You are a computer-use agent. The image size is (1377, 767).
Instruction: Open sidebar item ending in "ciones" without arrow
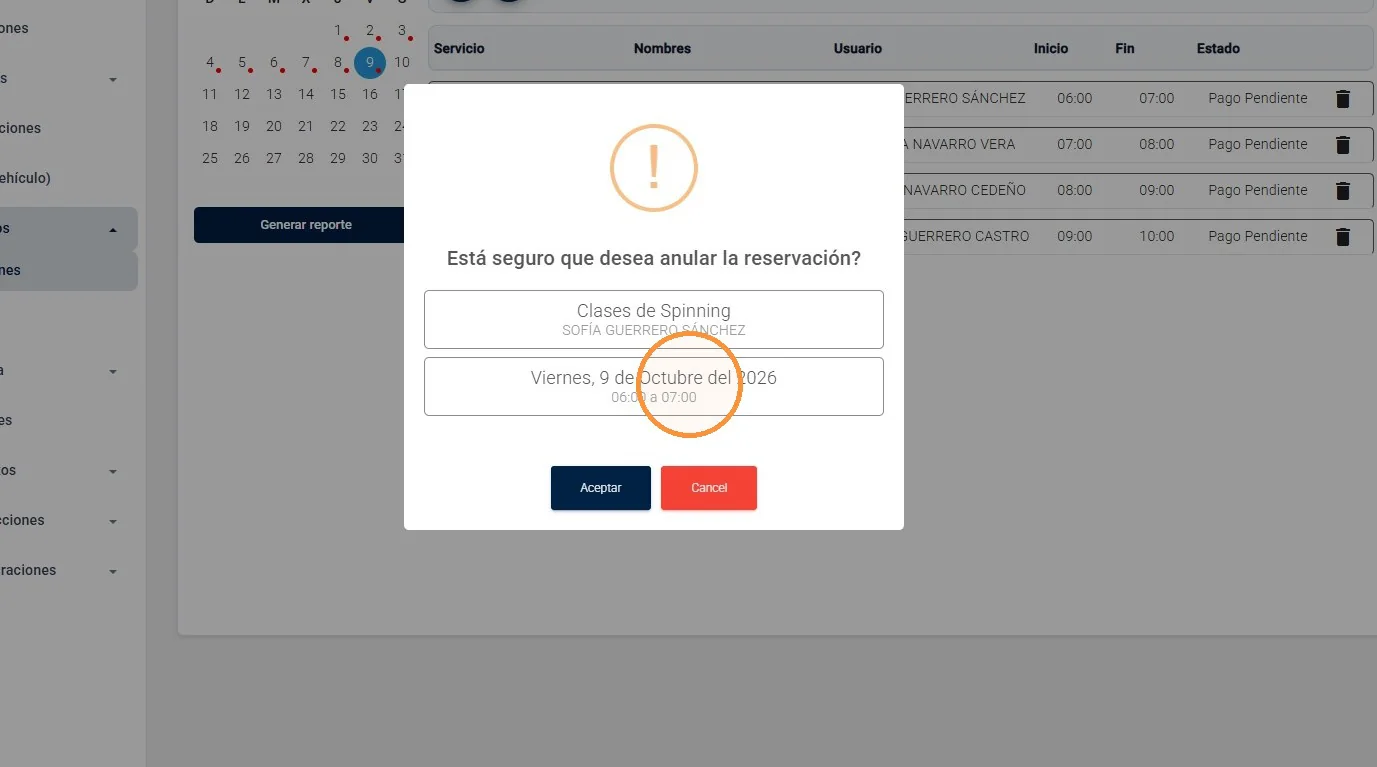click(22, 128)
